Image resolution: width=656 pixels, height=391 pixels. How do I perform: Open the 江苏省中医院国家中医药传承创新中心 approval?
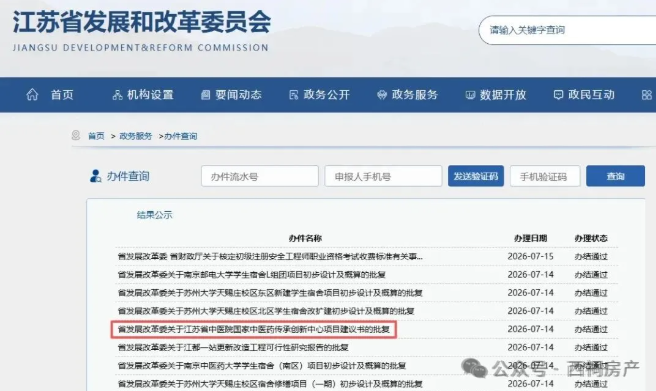(x=254, y=330)
